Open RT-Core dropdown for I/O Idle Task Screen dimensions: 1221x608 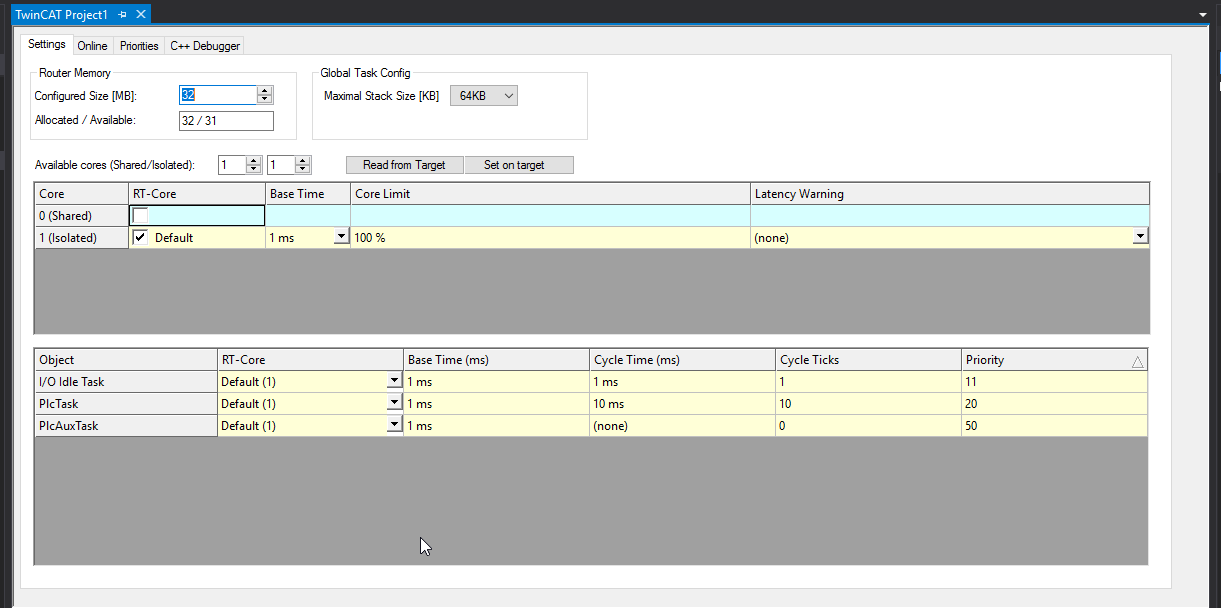point(395,381)
